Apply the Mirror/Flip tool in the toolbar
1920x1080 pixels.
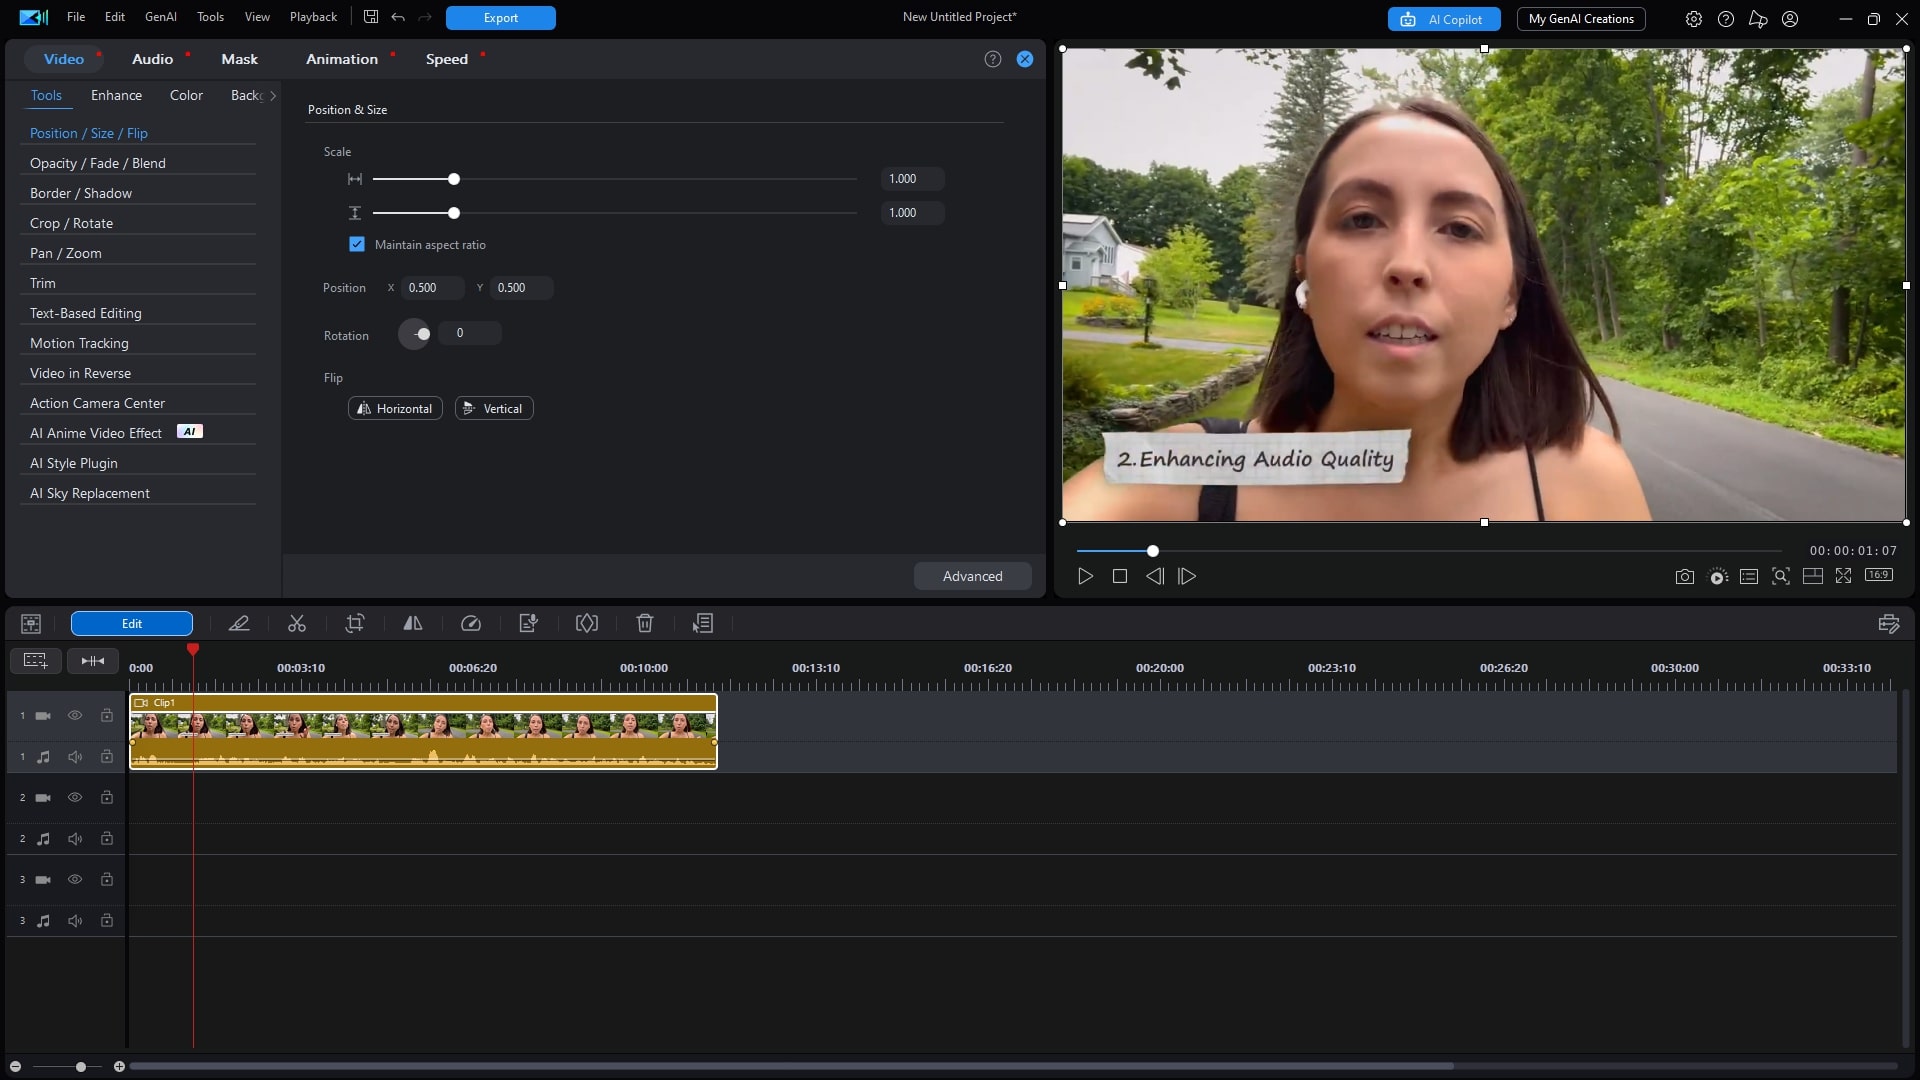pyautogui.click(x=413, y=623)
